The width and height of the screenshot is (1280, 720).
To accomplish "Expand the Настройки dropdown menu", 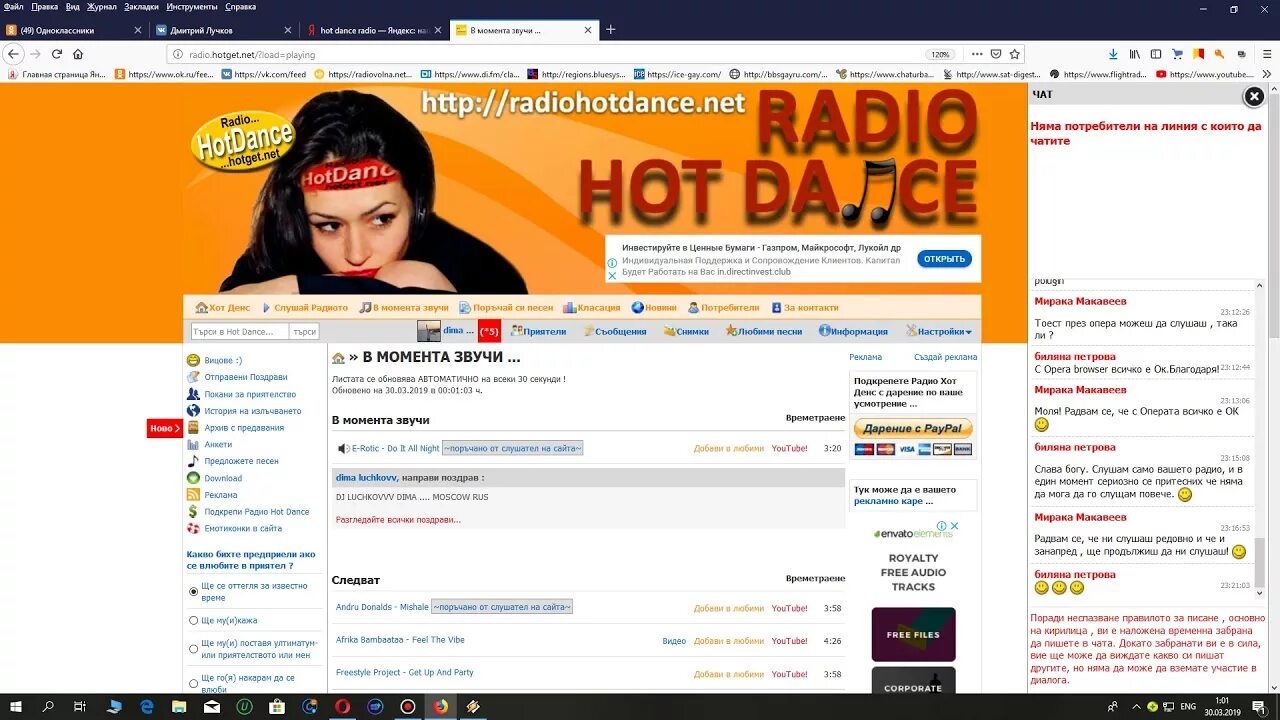I will (x=939, y=331).
